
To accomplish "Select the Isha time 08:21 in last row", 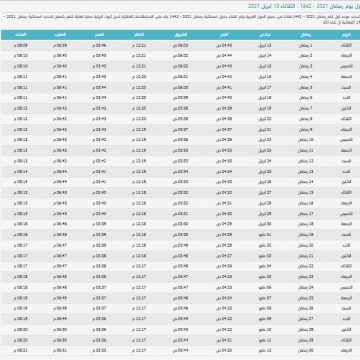I will (x=21, y=351).
